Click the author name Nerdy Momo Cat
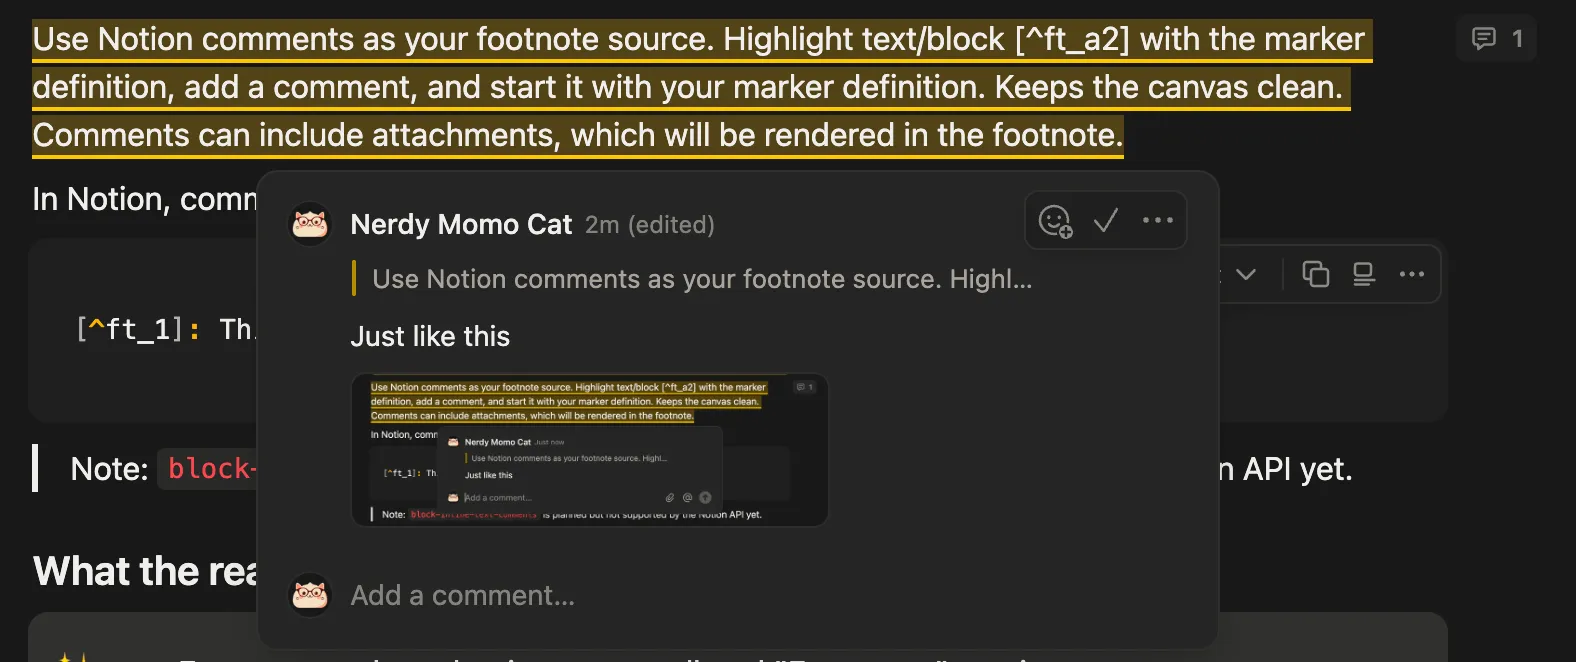The image size is (1576, 662). click(461, 224)
